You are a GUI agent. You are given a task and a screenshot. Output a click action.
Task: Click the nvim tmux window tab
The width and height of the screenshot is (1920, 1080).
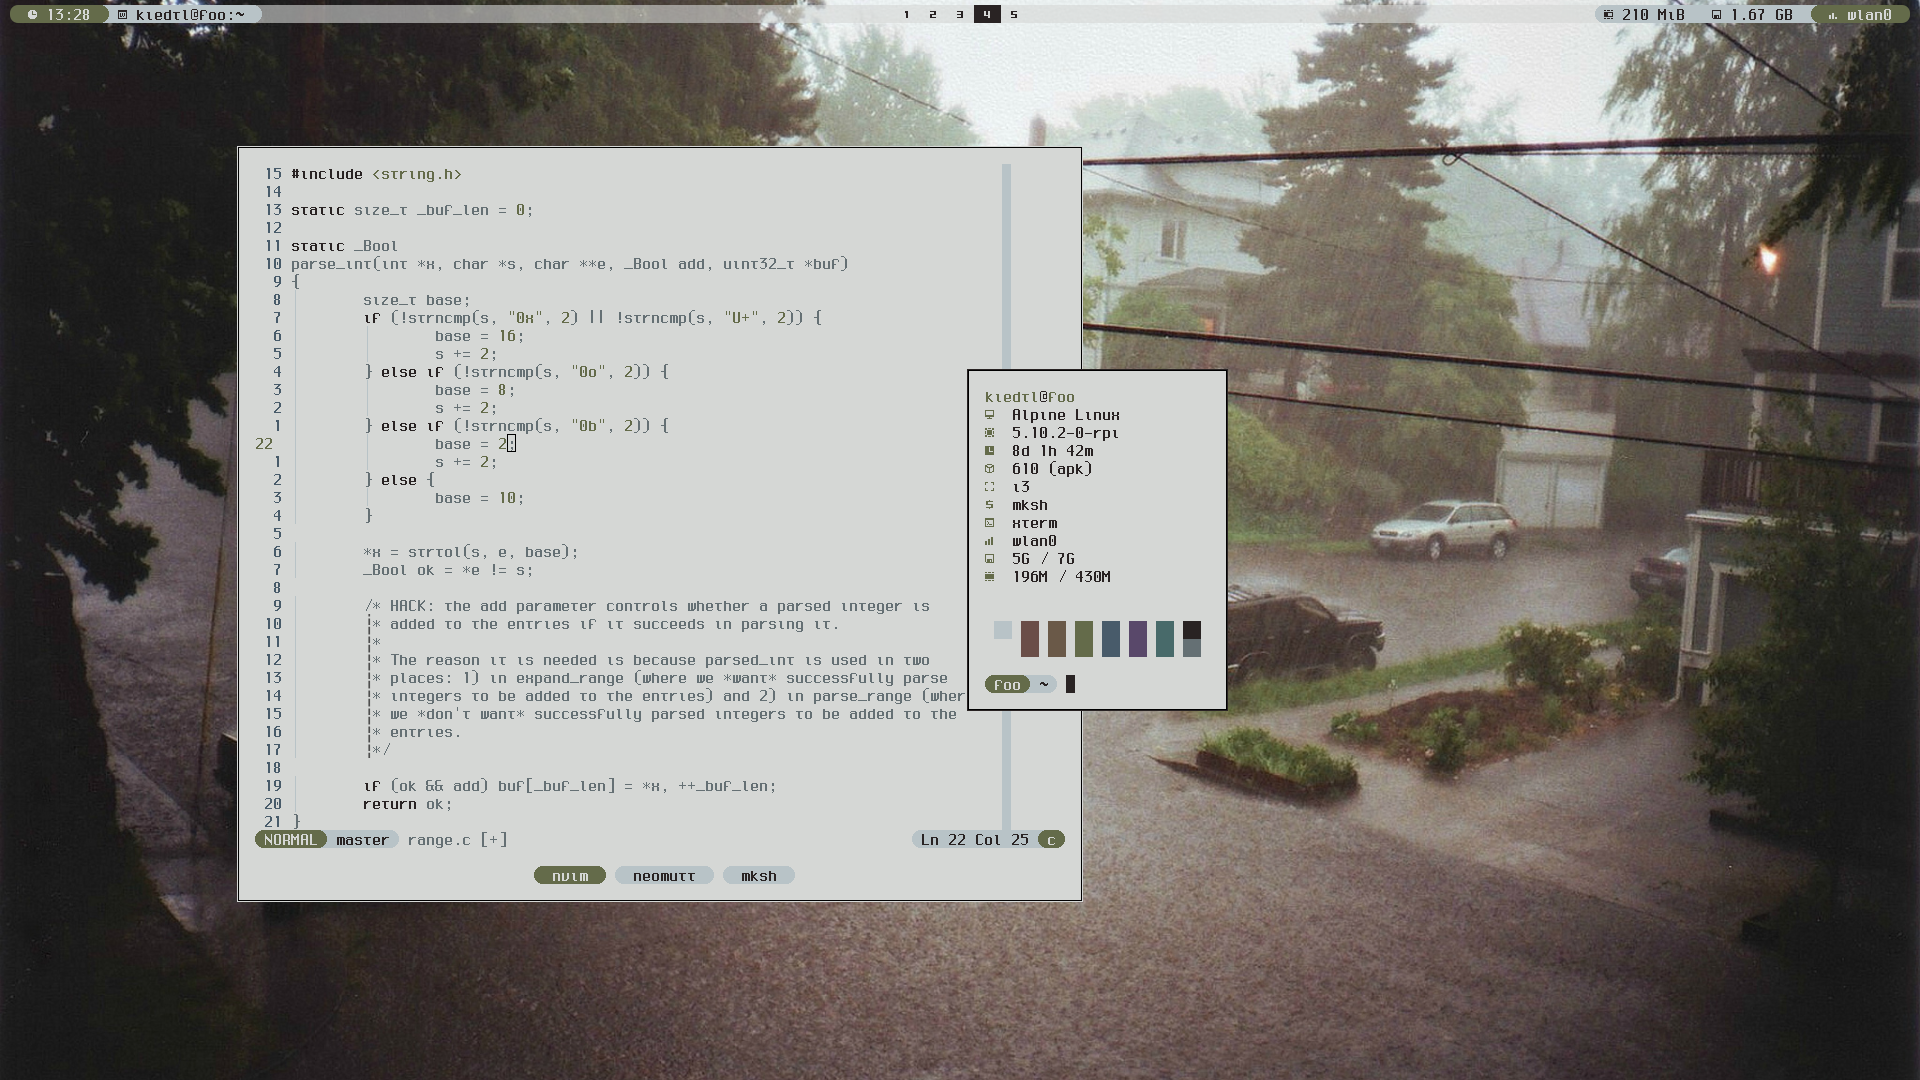[570, 876]
